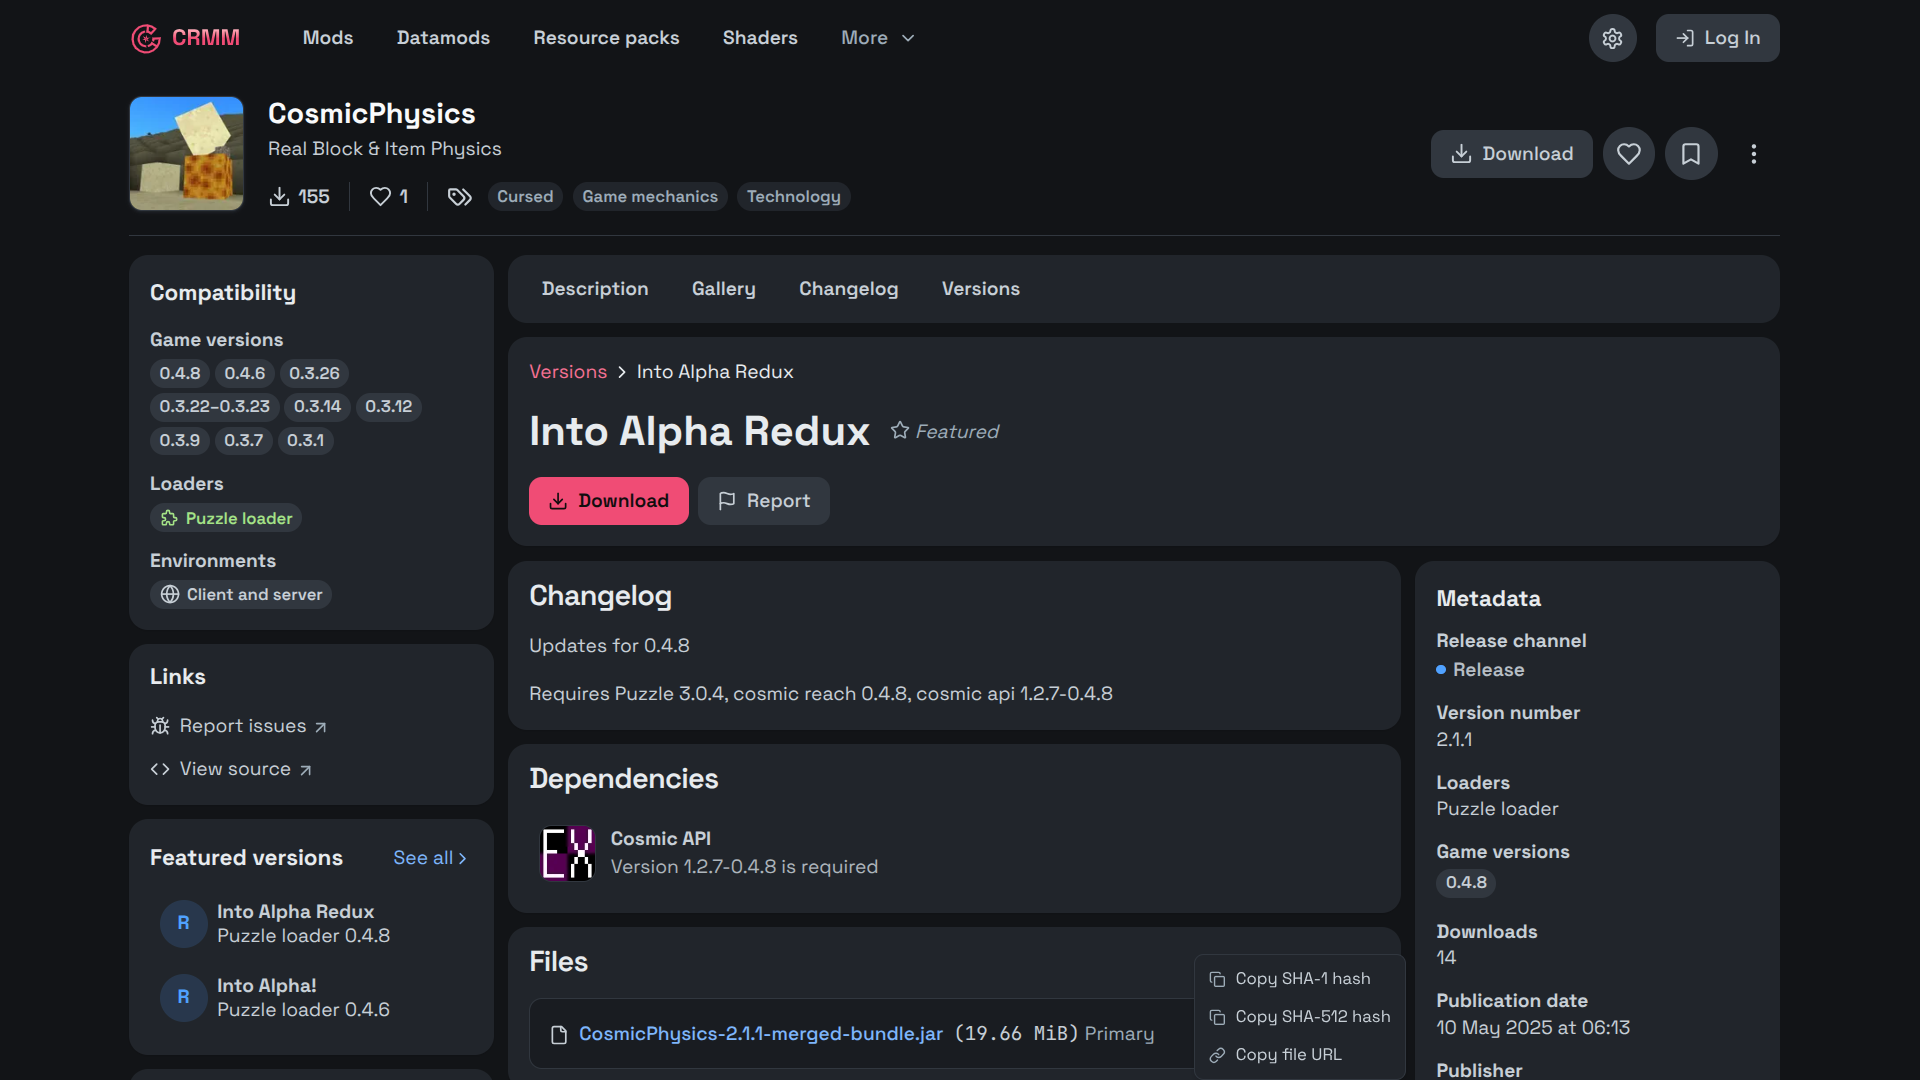Select the Cosmic API dependency icon
1920x1080 pixels.
(x=567, y=853)
